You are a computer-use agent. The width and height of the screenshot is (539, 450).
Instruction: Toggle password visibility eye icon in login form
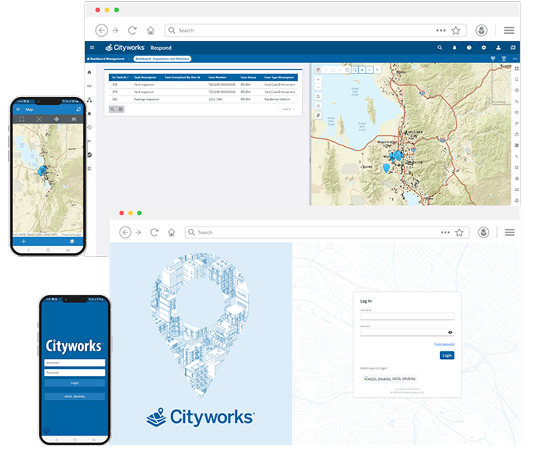click(x=450, y=332)
